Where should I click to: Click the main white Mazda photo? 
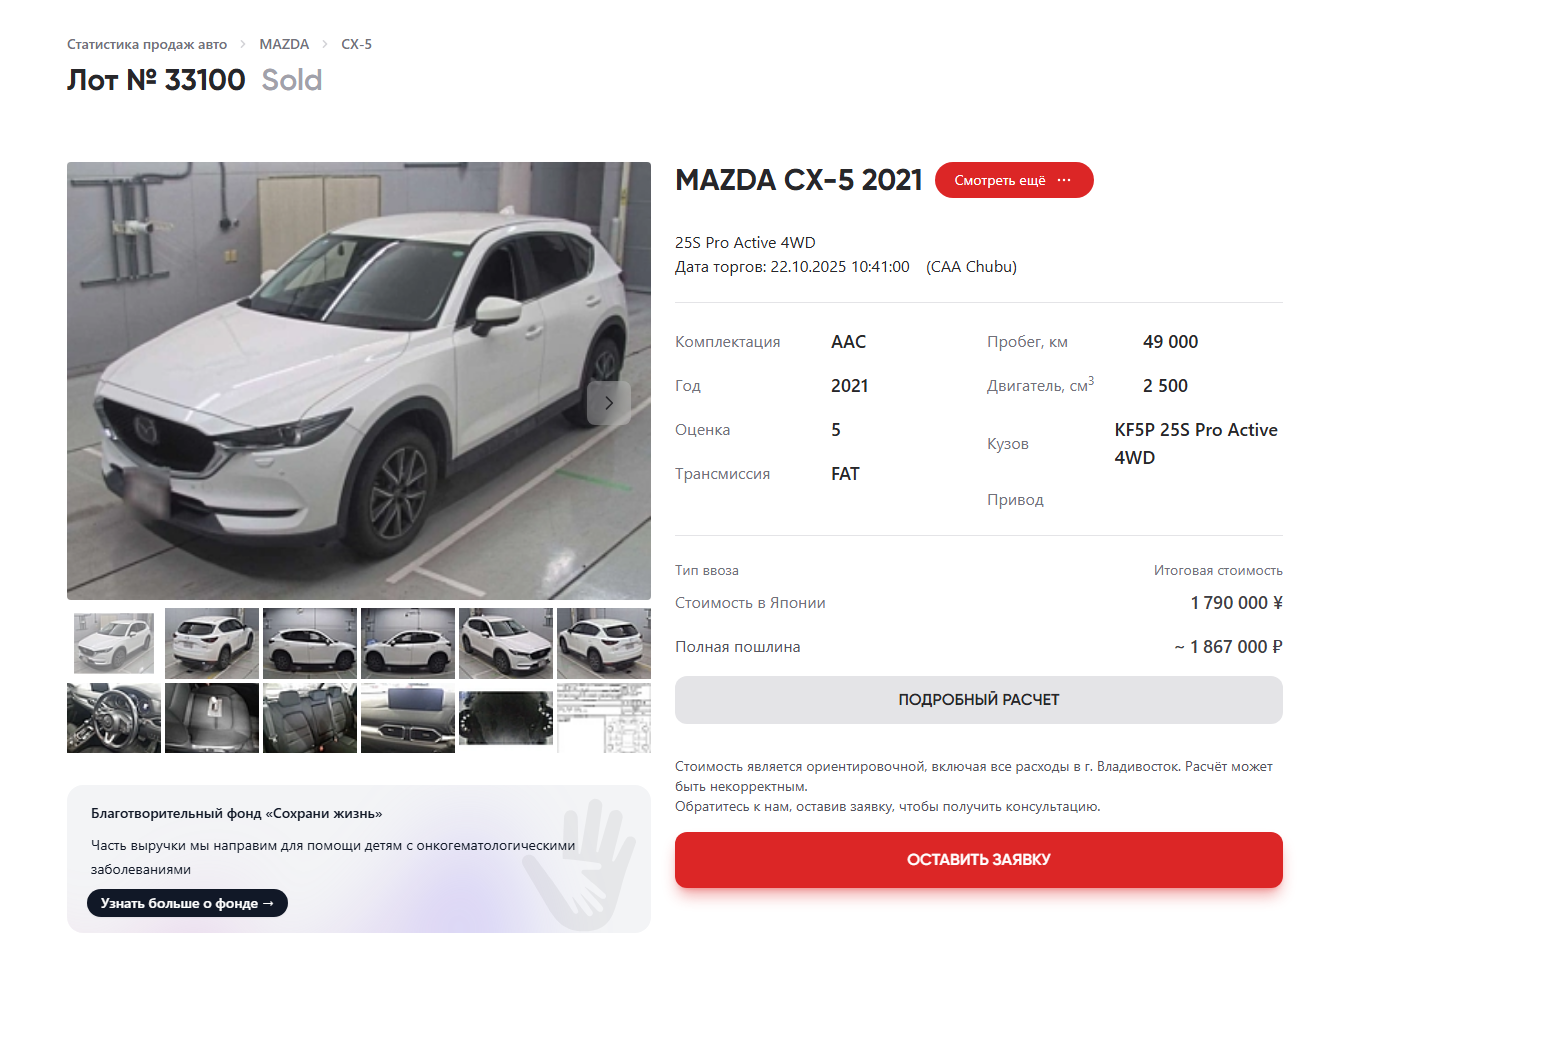359,381
